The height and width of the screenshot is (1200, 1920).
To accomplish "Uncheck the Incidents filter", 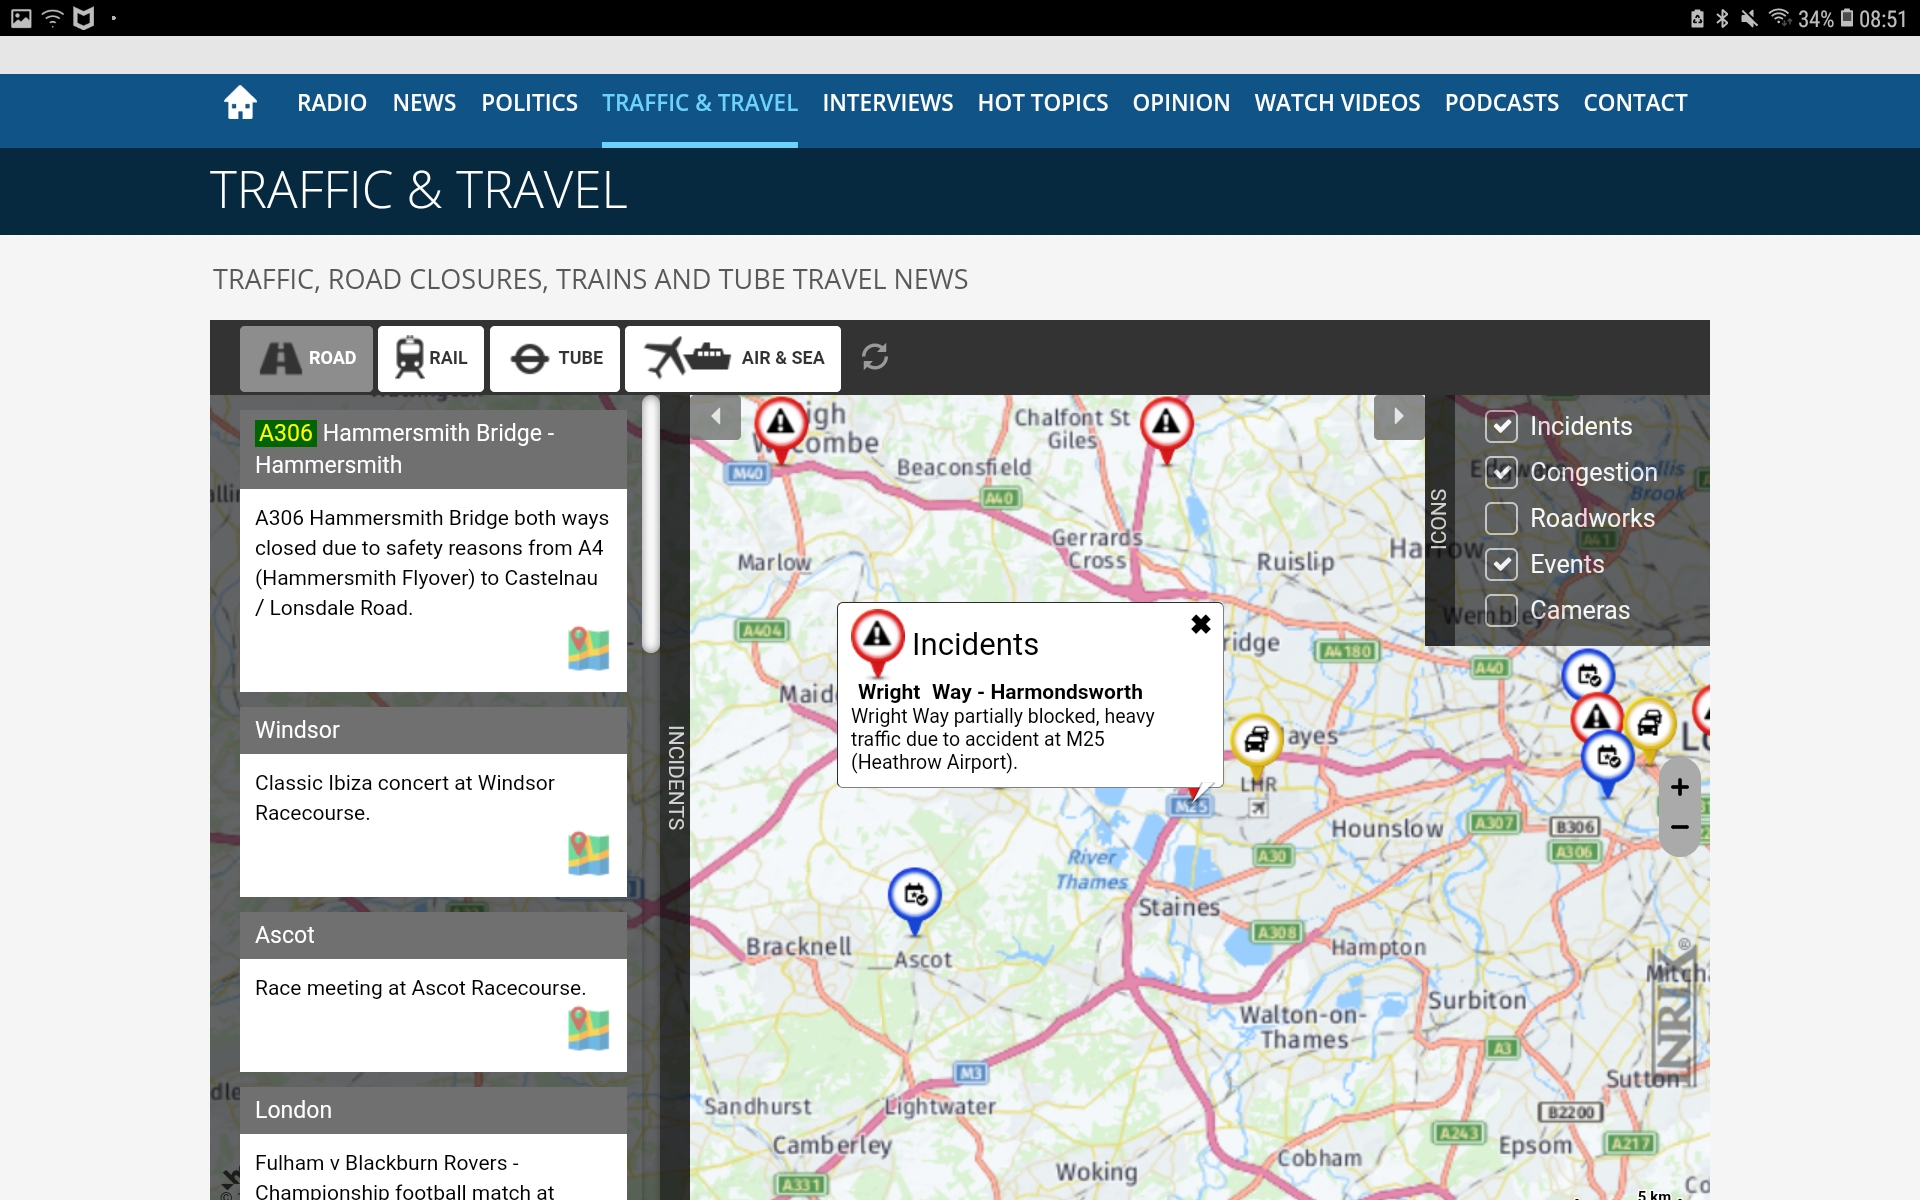I will (x=1501, y=427).
